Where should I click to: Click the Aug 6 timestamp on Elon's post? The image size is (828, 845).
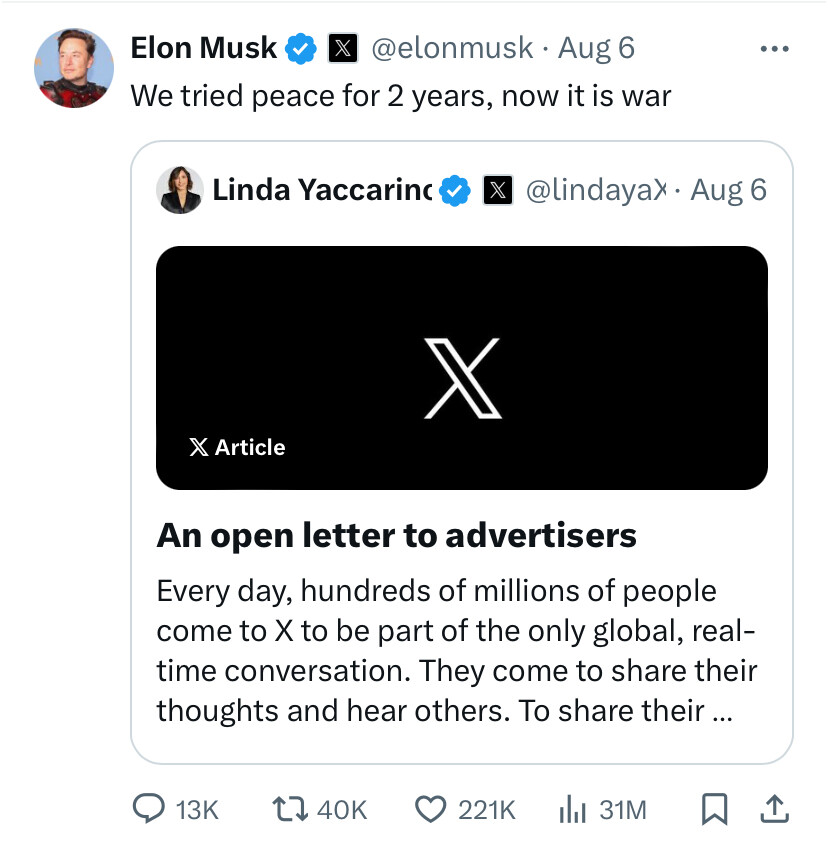[x=596, y=48]
